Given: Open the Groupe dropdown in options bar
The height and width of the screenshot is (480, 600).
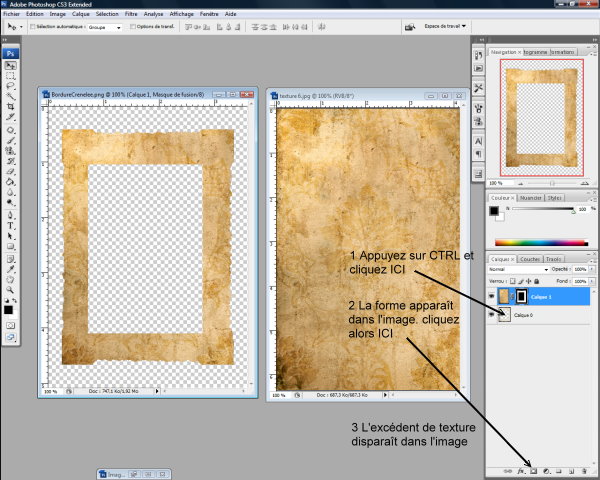Looking at the screenshot, I should [x=105, y=27].
